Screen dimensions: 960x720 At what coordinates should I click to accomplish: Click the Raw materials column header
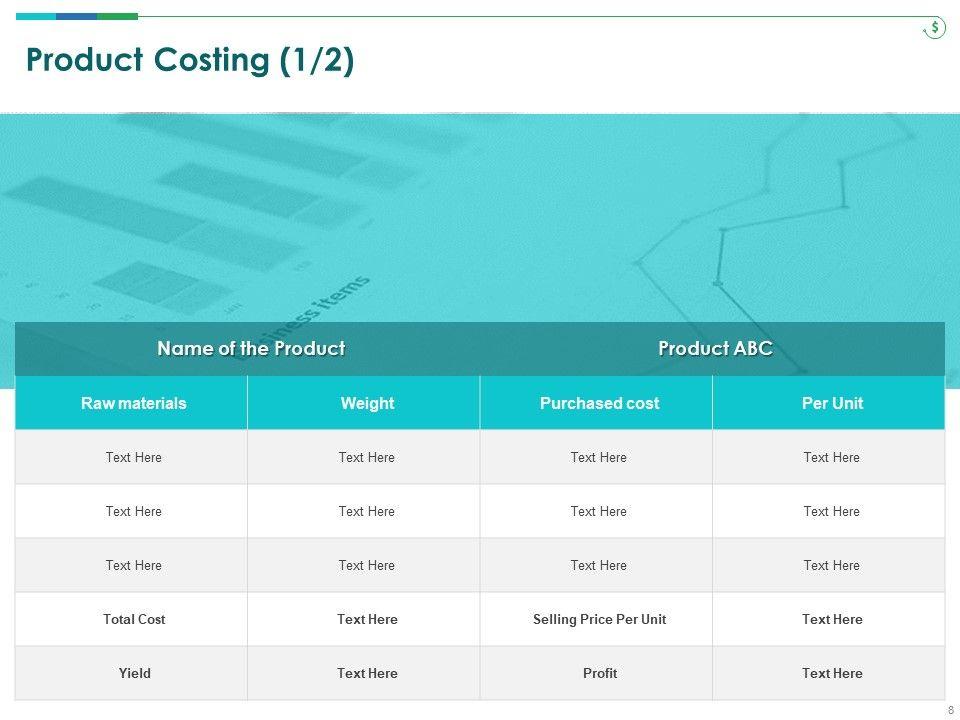(134, 404)
